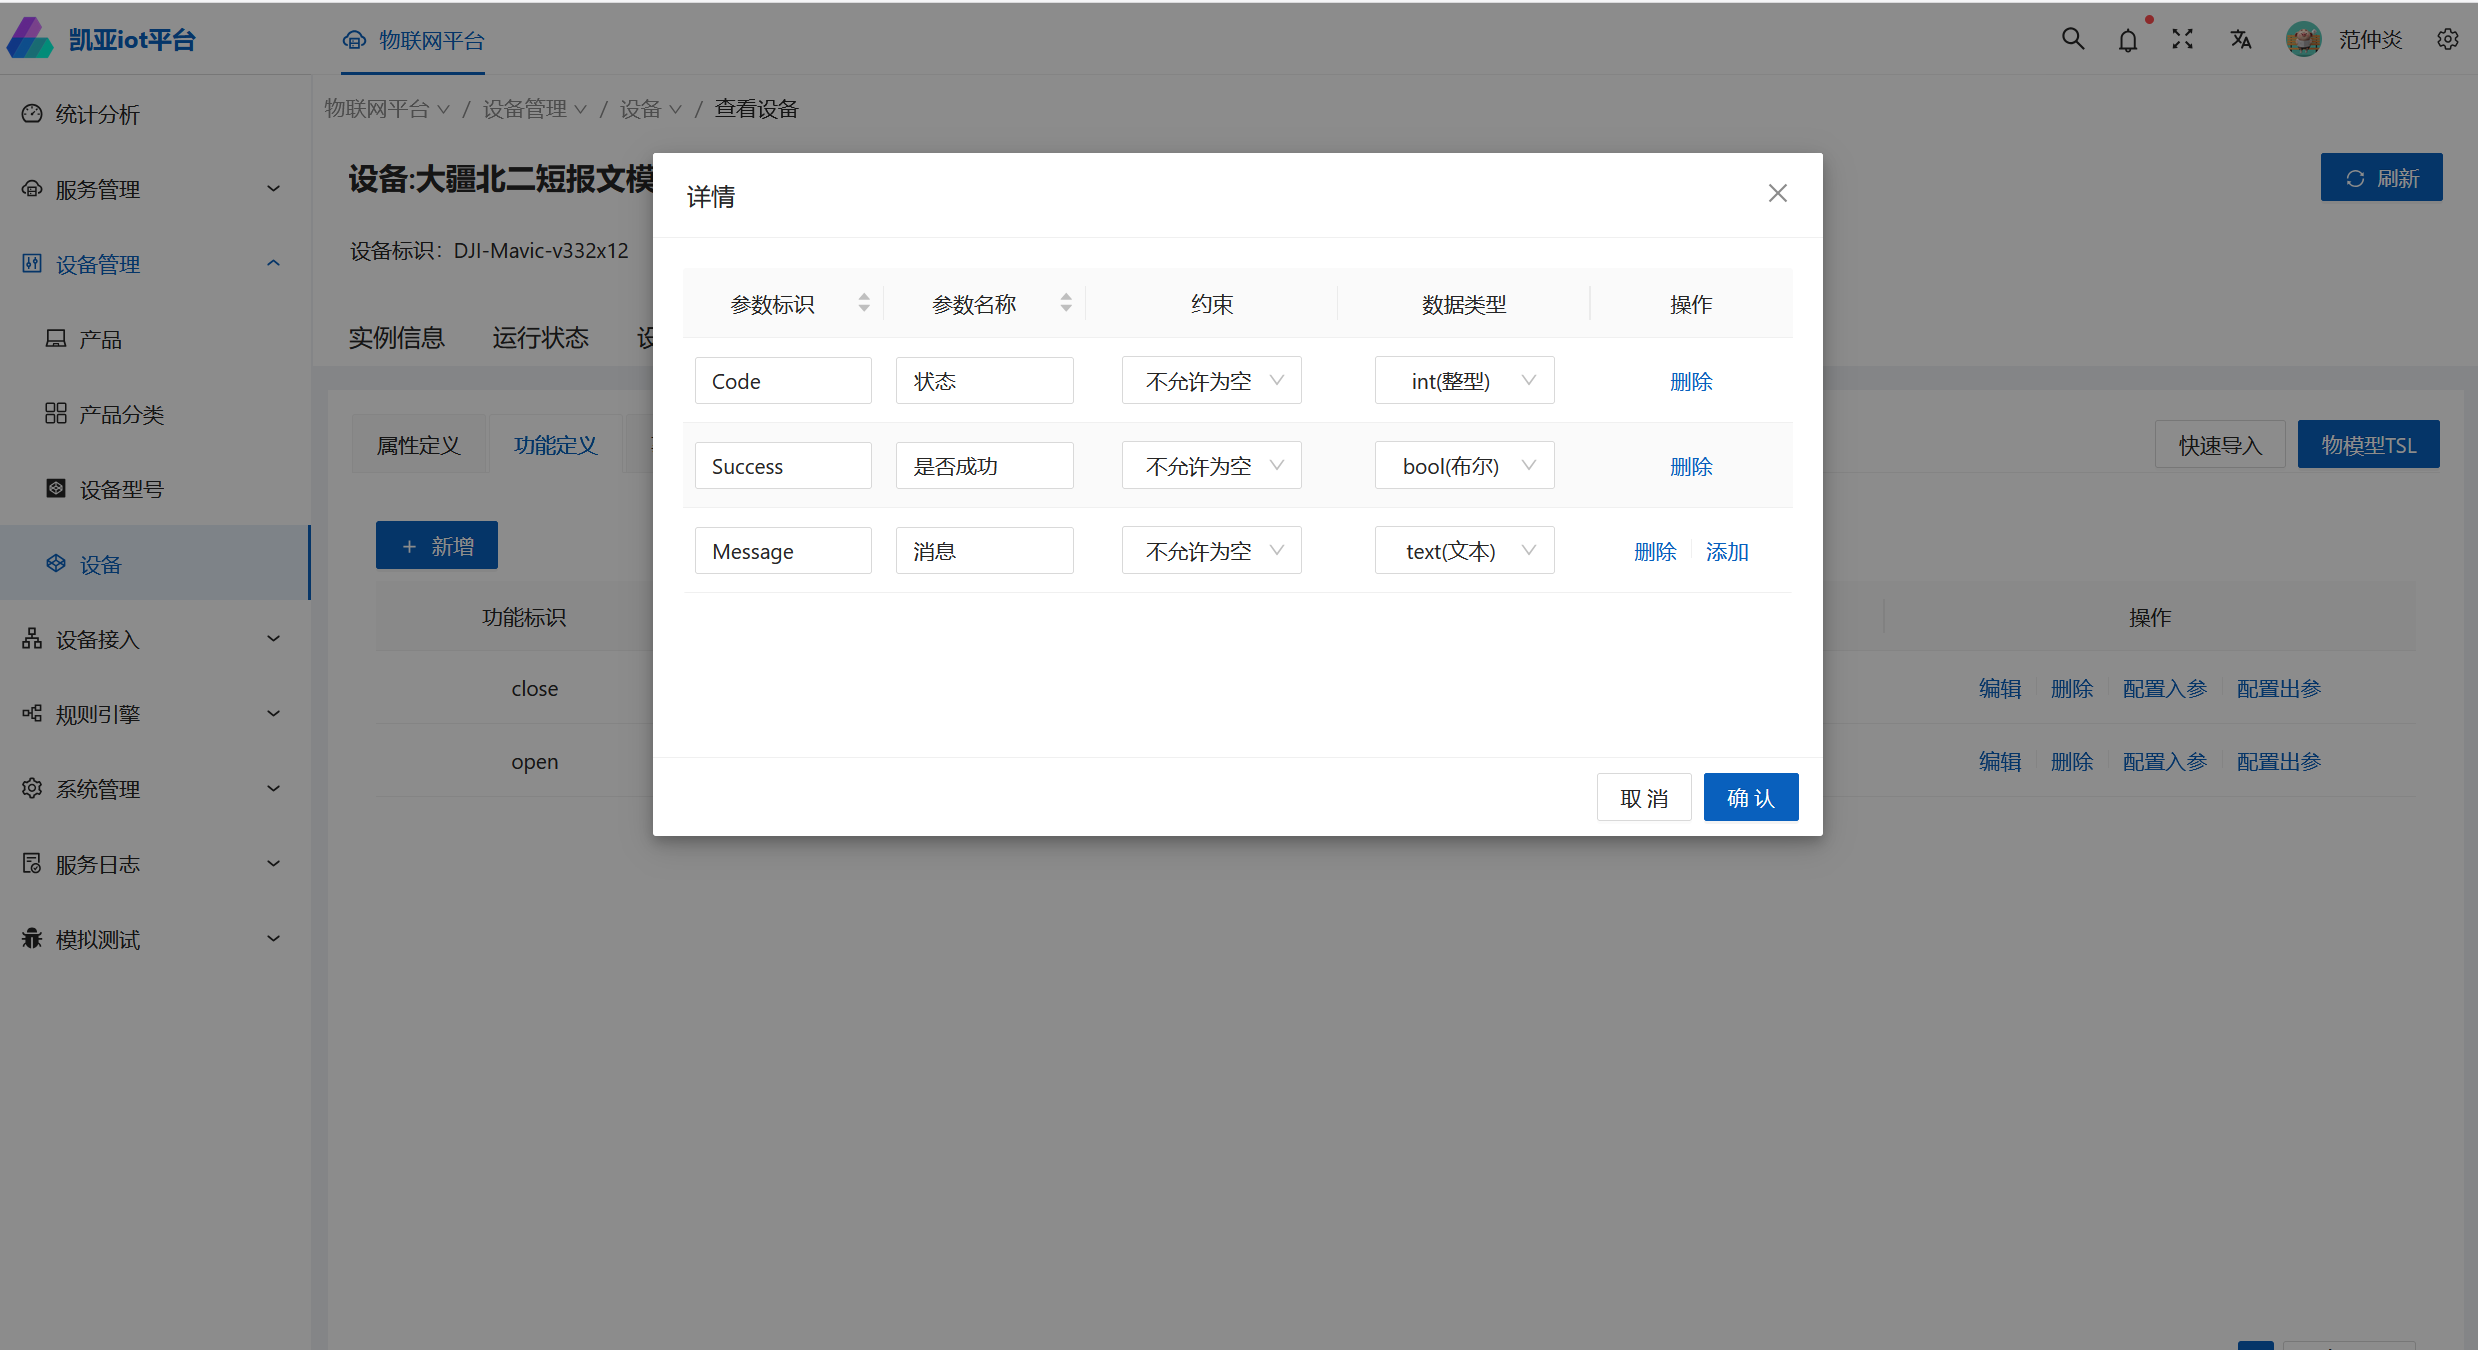
Task: Click the Kaiya iot platform logo
Action: pyautogui.click(x=30, y=38)
